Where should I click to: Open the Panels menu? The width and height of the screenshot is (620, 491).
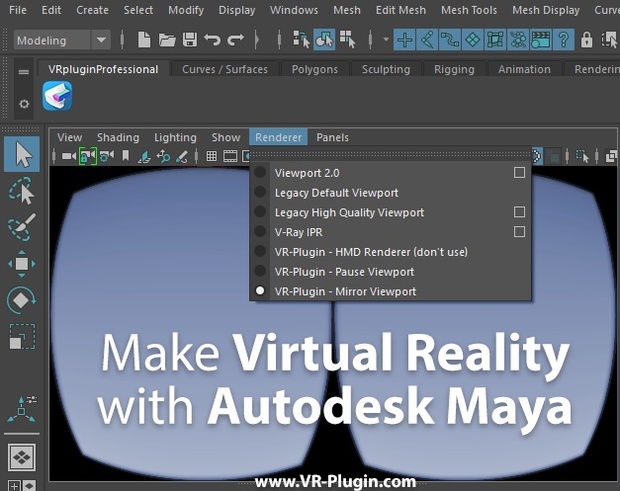[333, 137]
